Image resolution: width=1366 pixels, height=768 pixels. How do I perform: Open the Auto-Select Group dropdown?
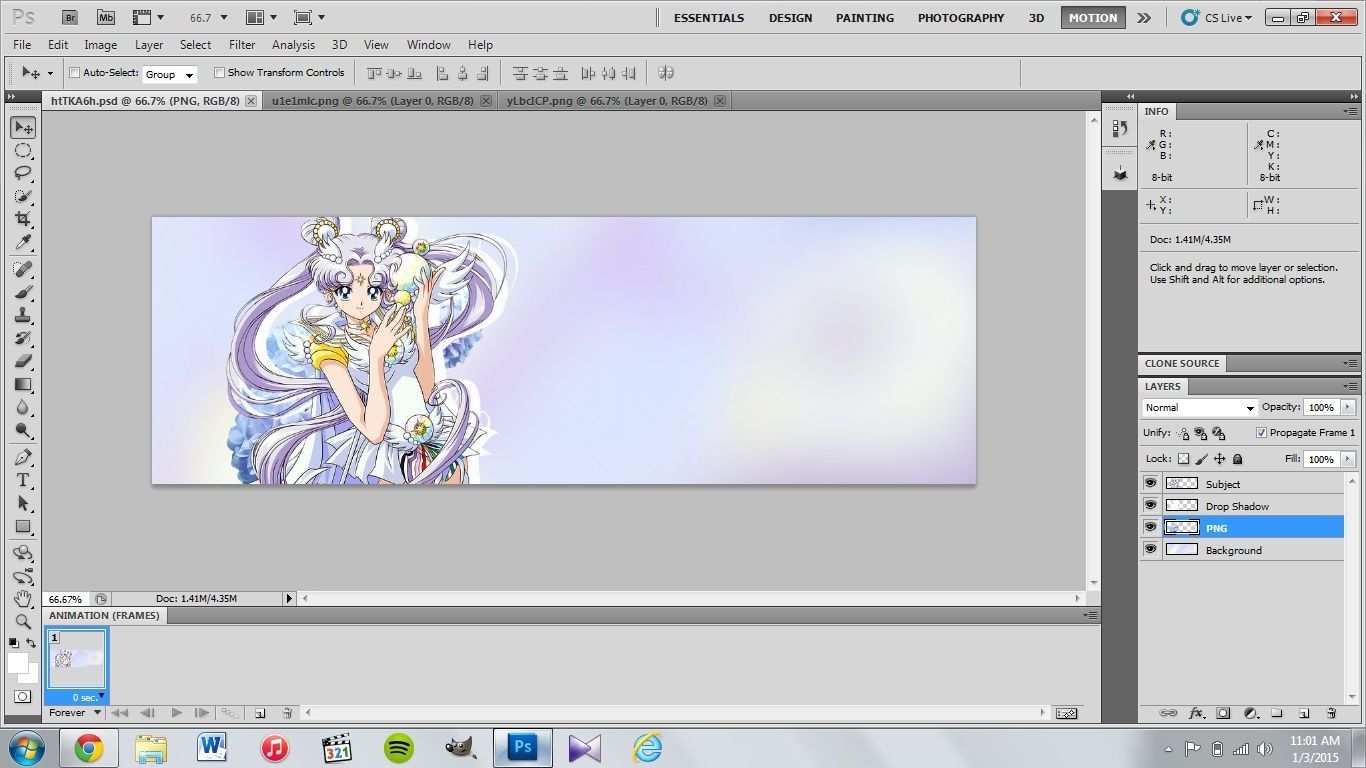click(169, 74)
